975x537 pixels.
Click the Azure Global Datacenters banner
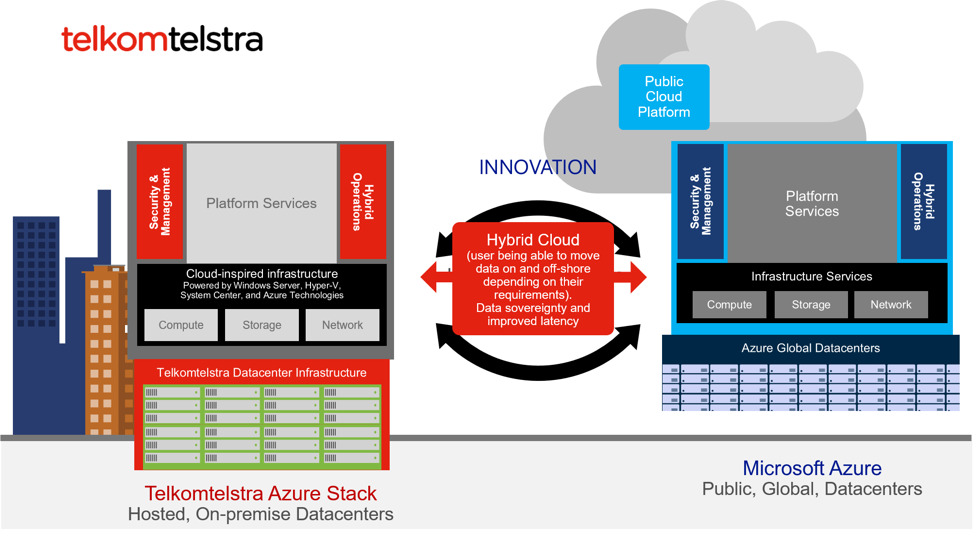[x=811, y=349]
